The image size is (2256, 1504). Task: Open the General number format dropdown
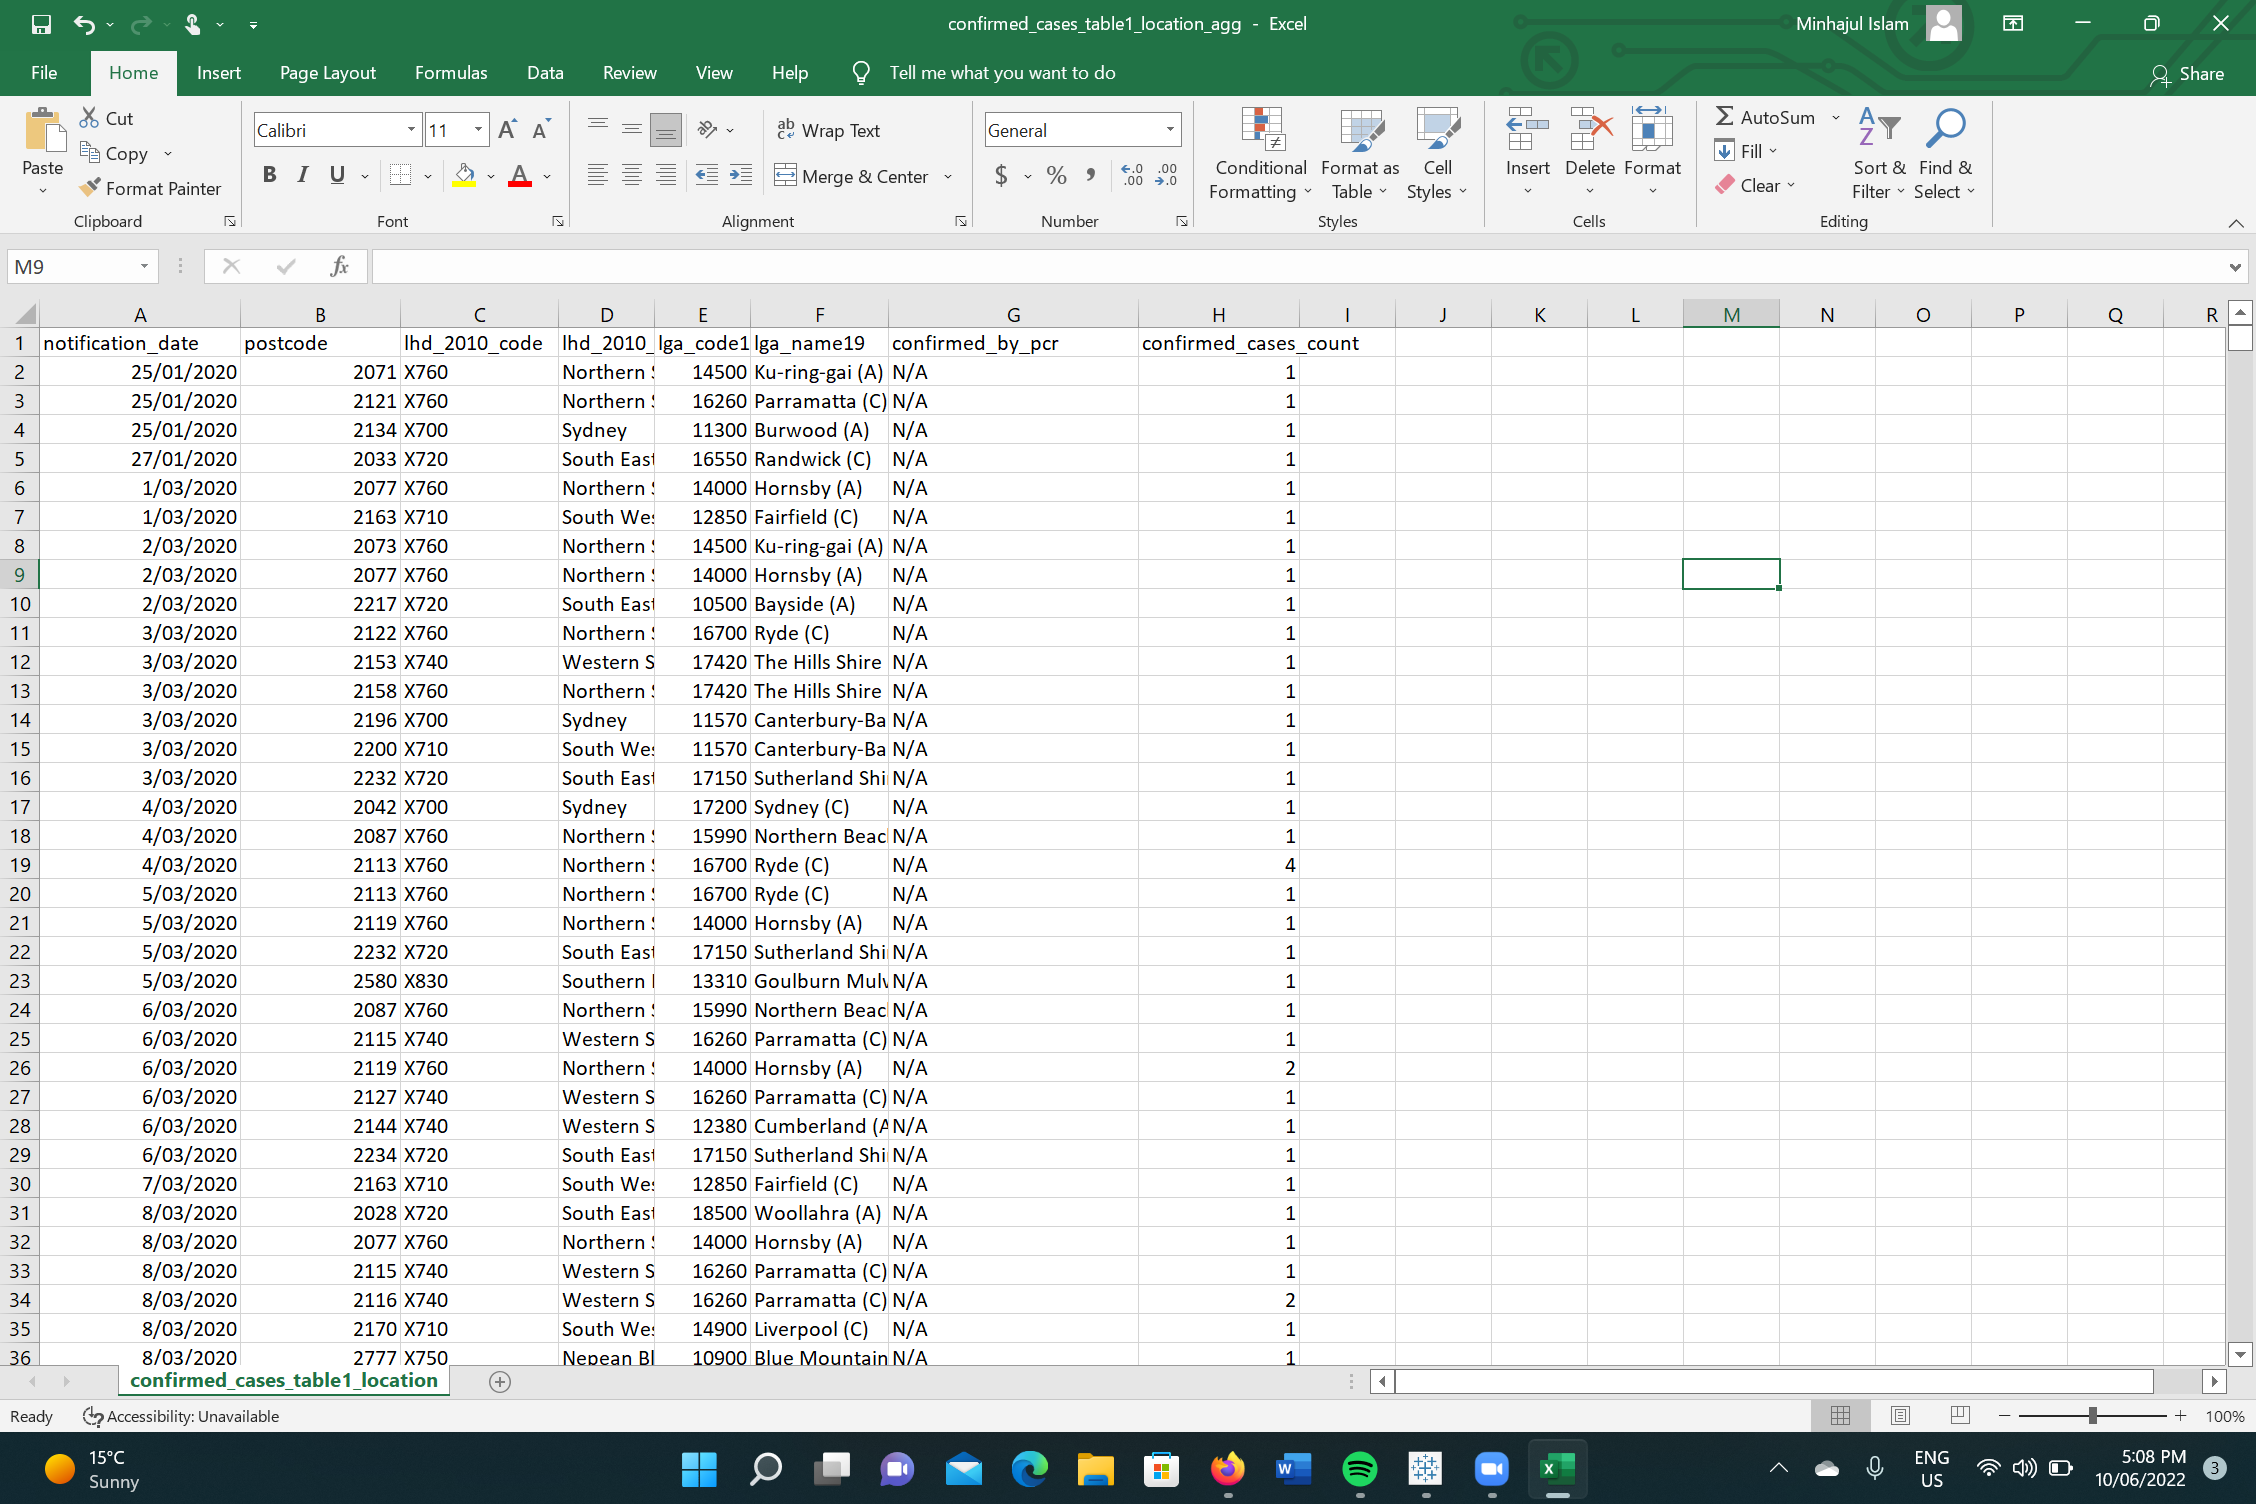tap(1170, 130)
